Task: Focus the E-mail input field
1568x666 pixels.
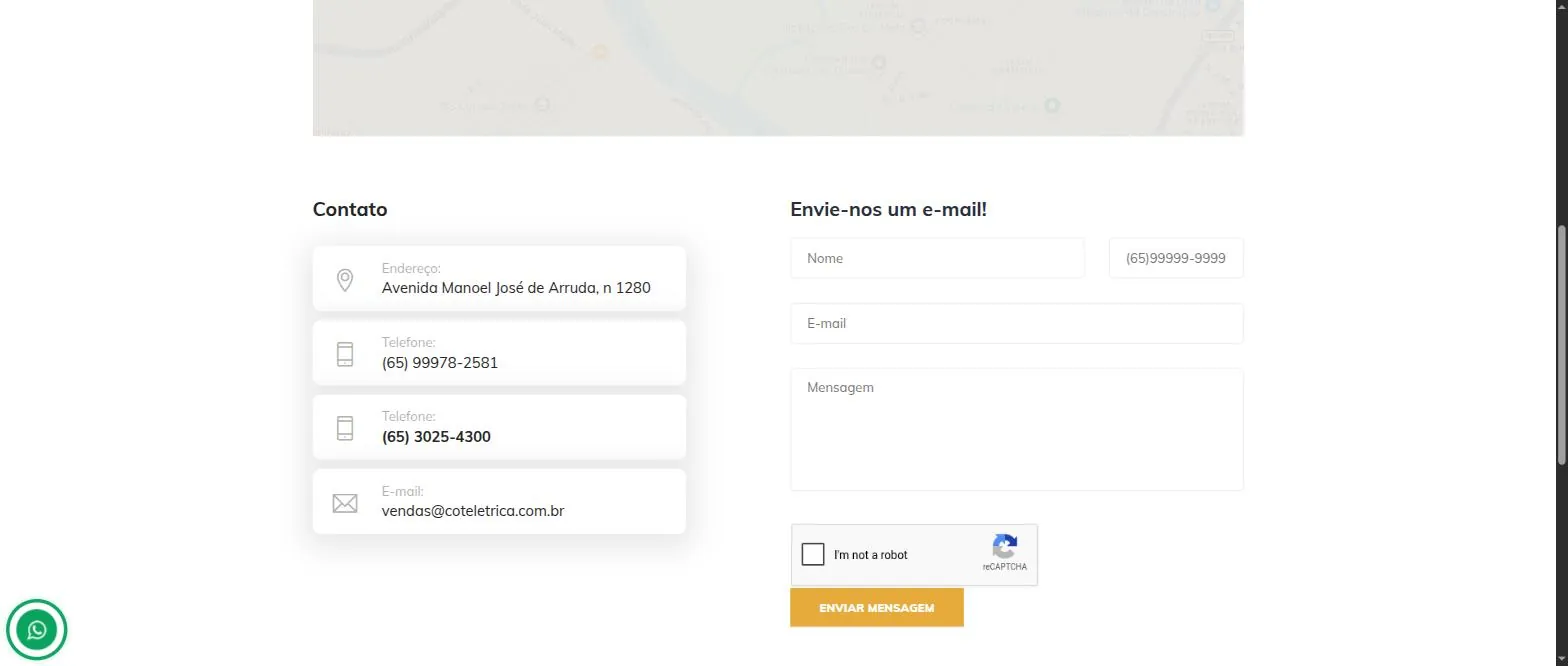Action: click(x=1017, y=323)
